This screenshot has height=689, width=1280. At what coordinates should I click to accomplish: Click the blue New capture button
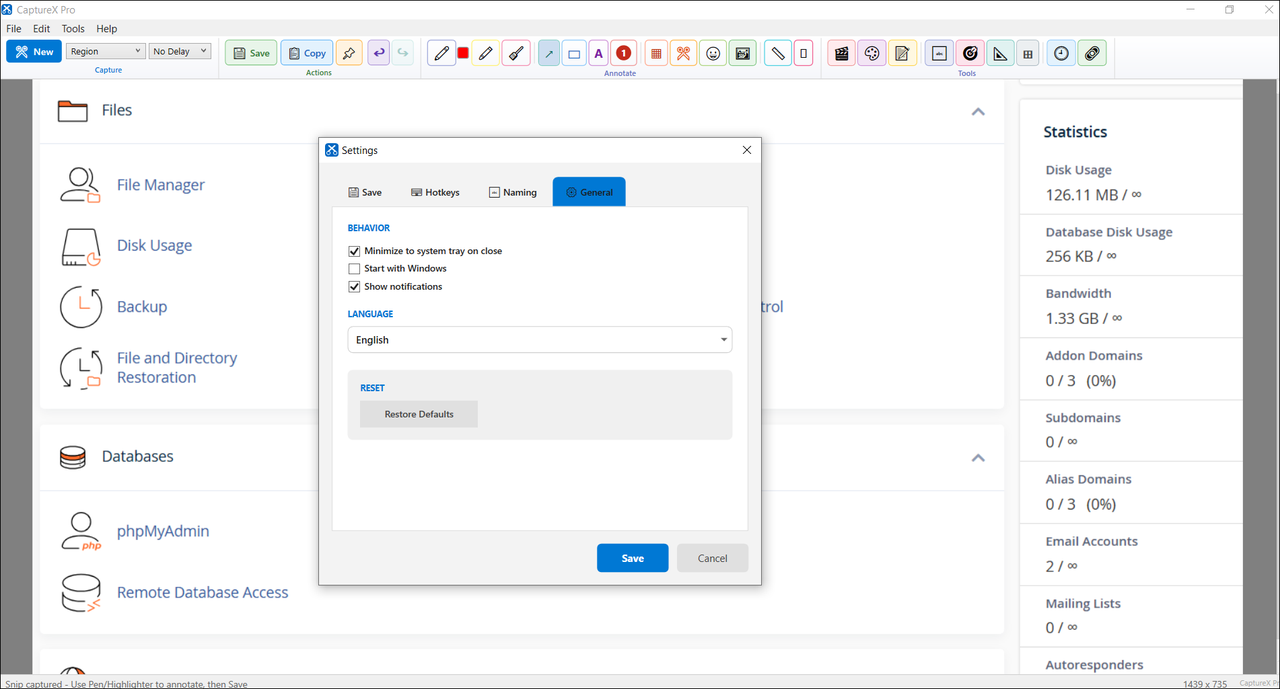[x=34, y=52]
